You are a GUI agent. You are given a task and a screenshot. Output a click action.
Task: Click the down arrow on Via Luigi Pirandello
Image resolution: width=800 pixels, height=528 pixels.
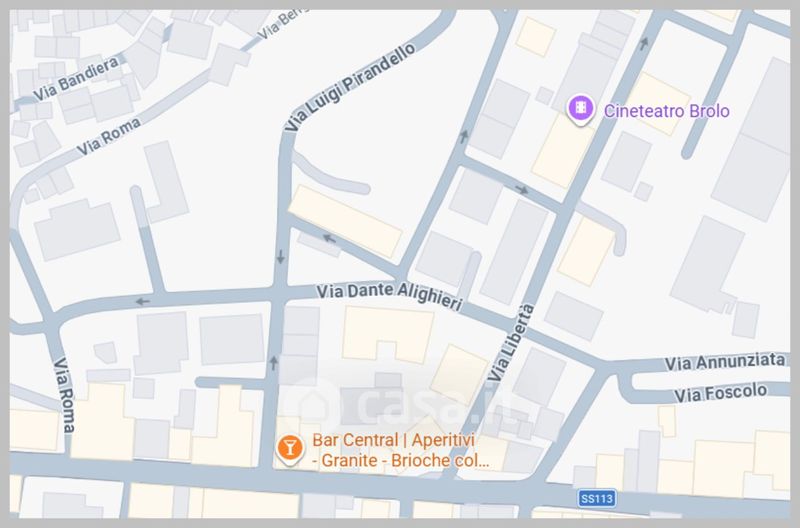click(281, 257)
